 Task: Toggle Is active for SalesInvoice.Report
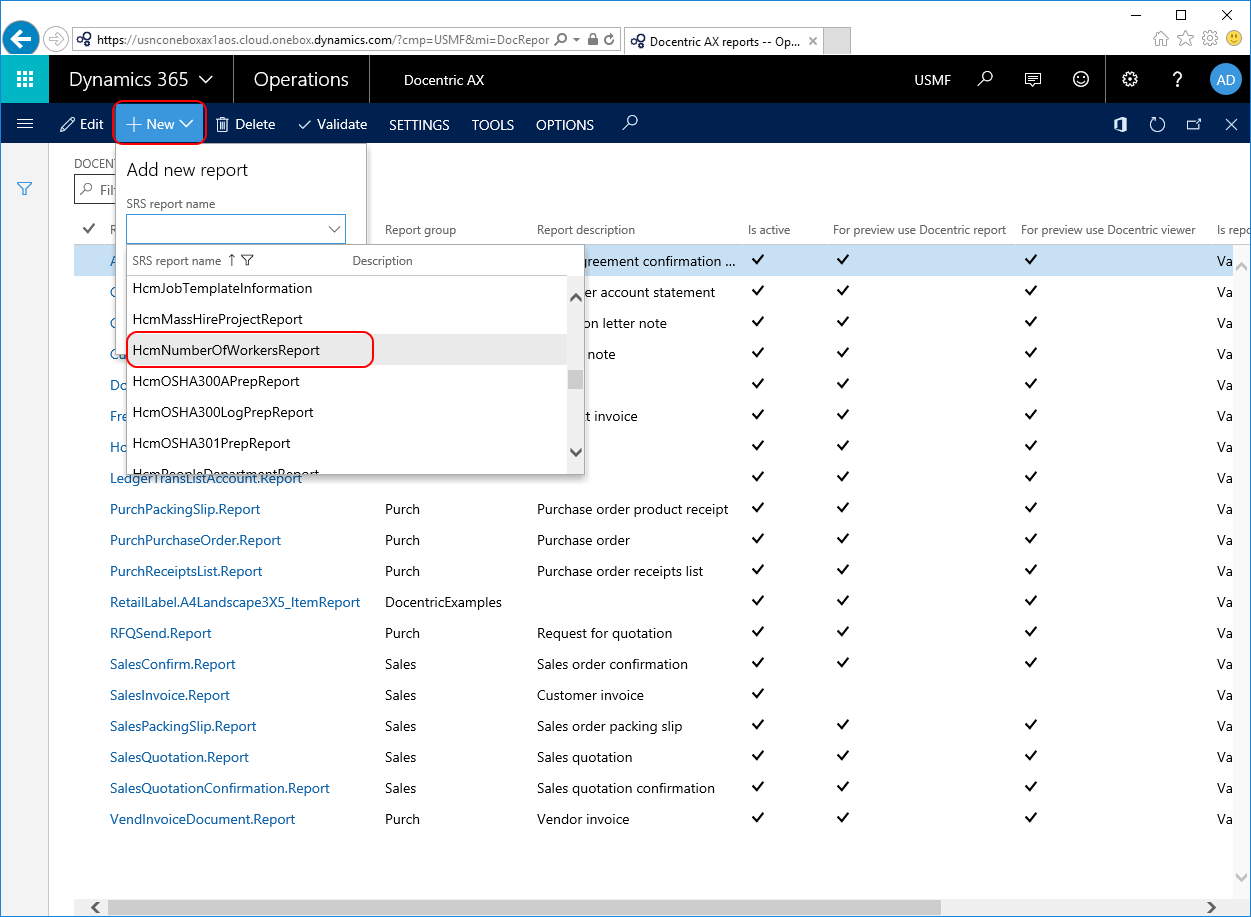coord(758,694)
